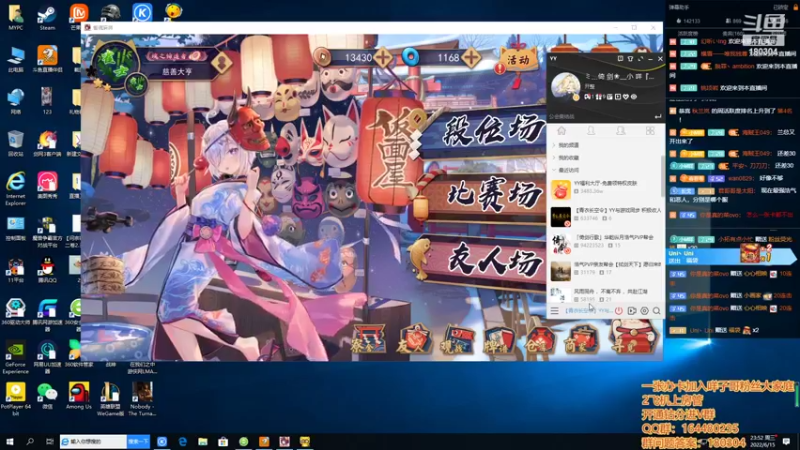
Task: Open the 商家 shop icon in game bottom bar
Action: coord(582,341)
